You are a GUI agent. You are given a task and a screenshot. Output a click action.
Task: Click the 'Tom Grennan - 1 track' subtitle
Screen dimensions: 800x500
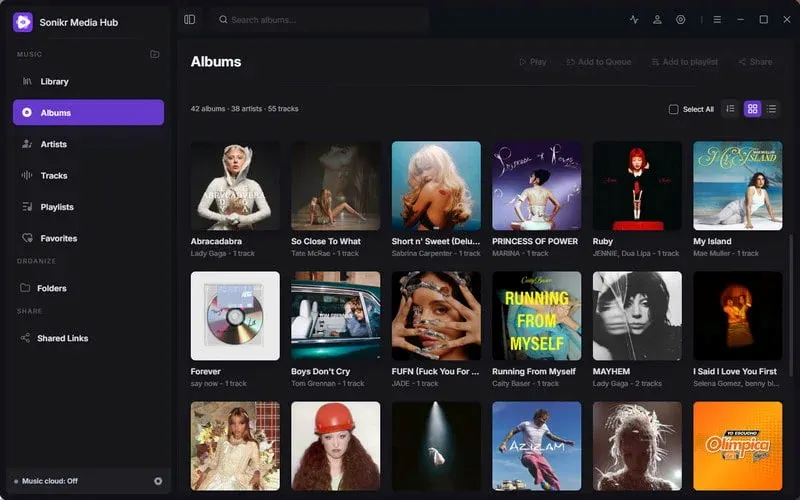coord(328,384)
